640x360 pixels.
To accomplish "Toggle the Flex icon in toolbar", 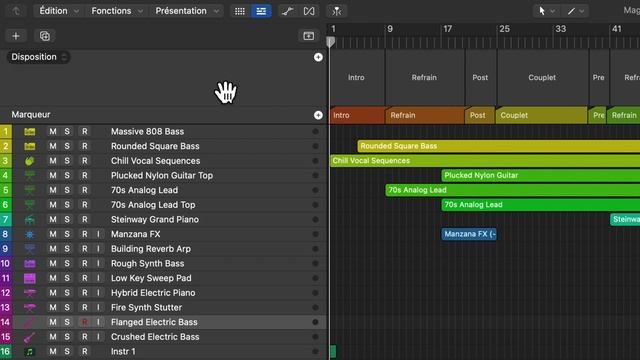I will [309, 11].
